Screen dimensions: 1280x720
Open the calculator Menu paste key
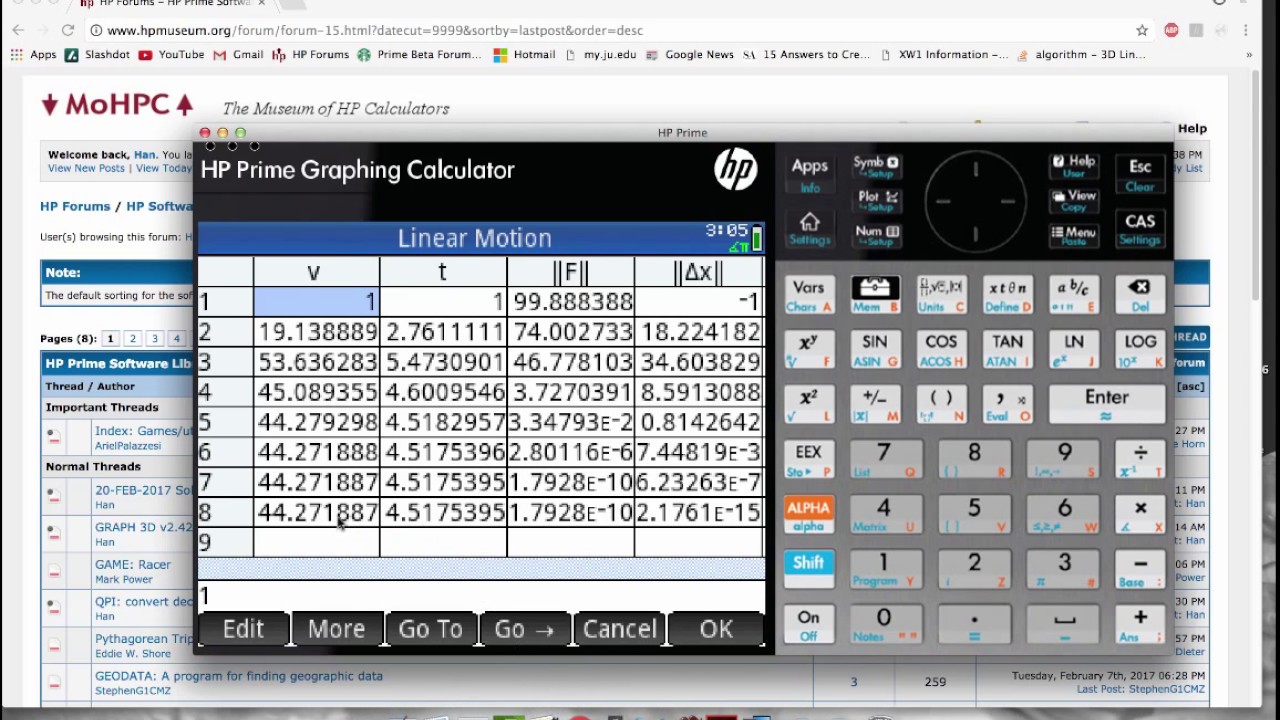tap(1073, 236)
